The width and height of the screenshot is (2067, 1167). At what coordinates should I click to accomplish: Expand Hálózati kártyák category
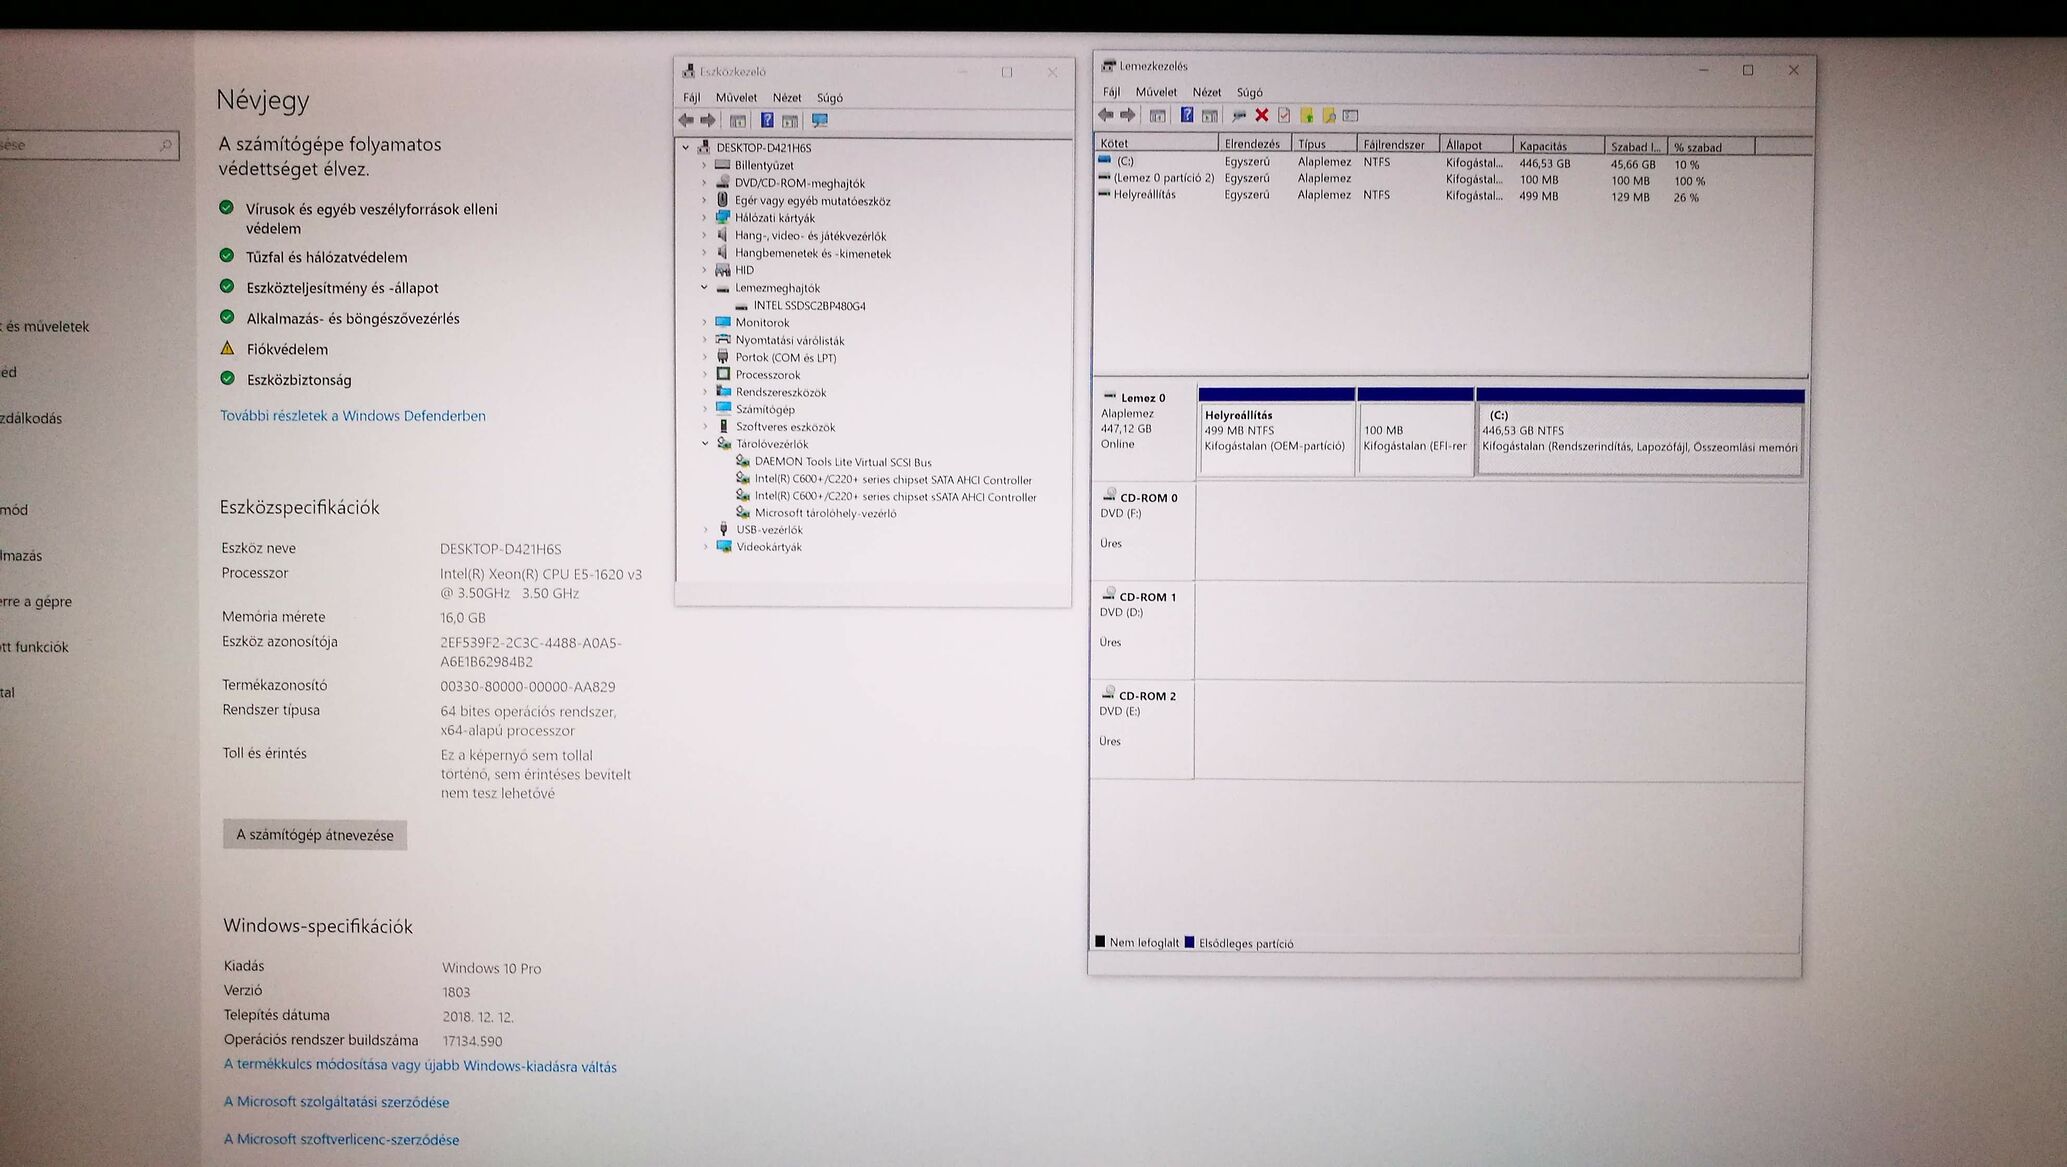pyautogui.click(x=704, y=218)
